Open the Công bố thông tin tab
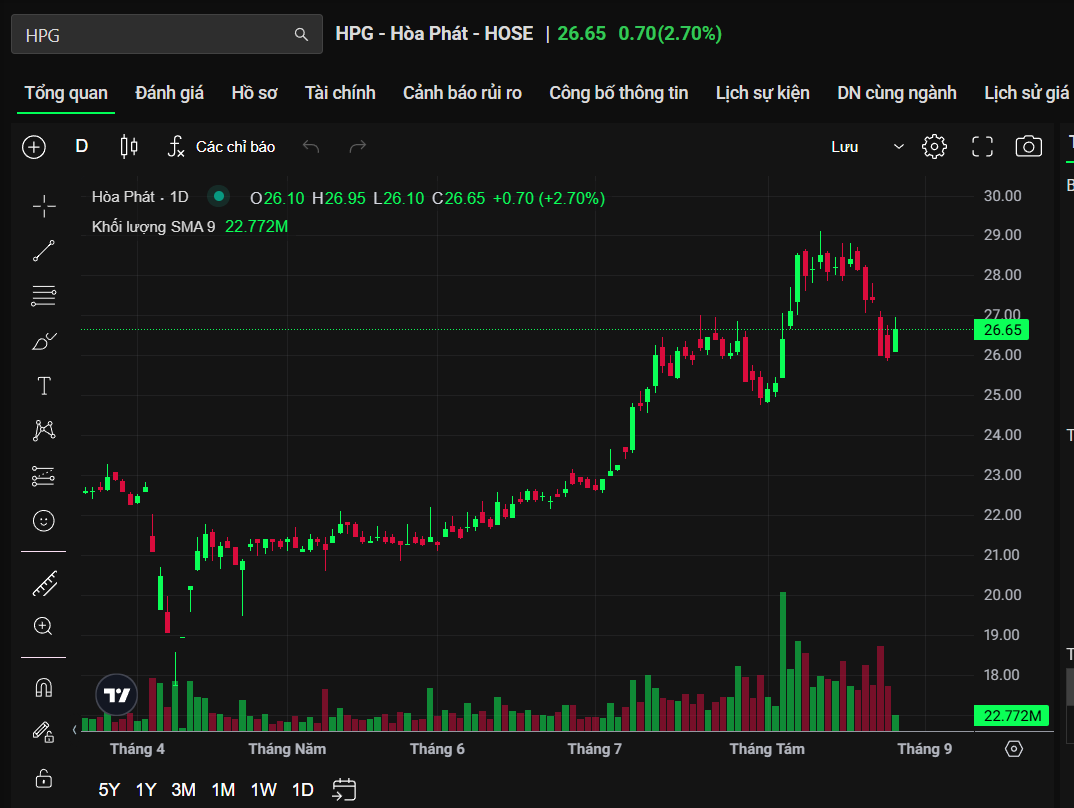Screen dimensions: 1074x808 pyautogui.click(x=619, y=93)
